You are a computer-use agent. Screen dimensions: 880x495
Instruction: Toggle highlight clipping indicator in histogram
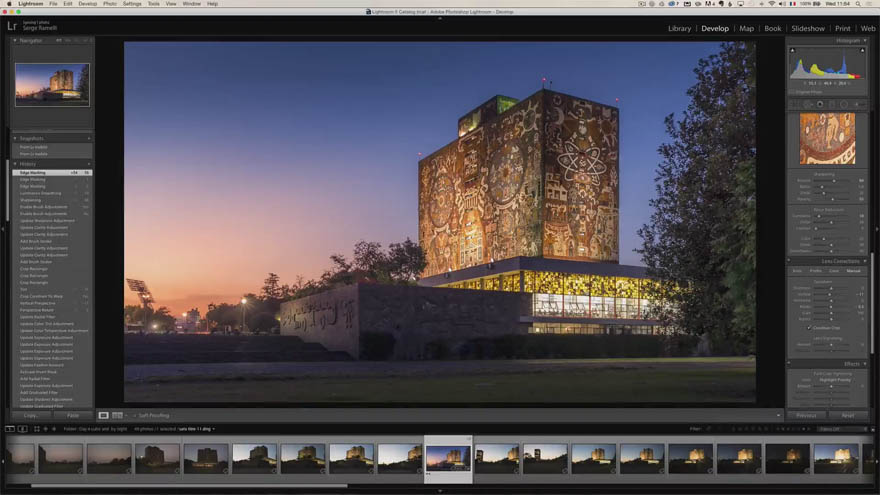[863, 51]
